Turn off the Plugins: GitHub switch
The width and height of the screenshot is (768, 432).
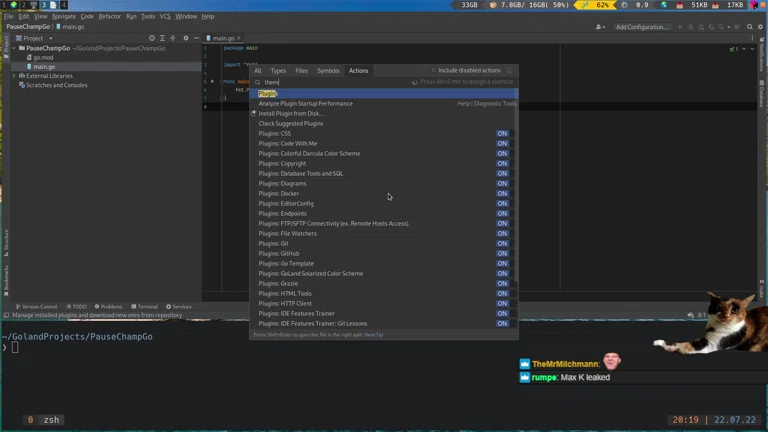tap(502, 253)
